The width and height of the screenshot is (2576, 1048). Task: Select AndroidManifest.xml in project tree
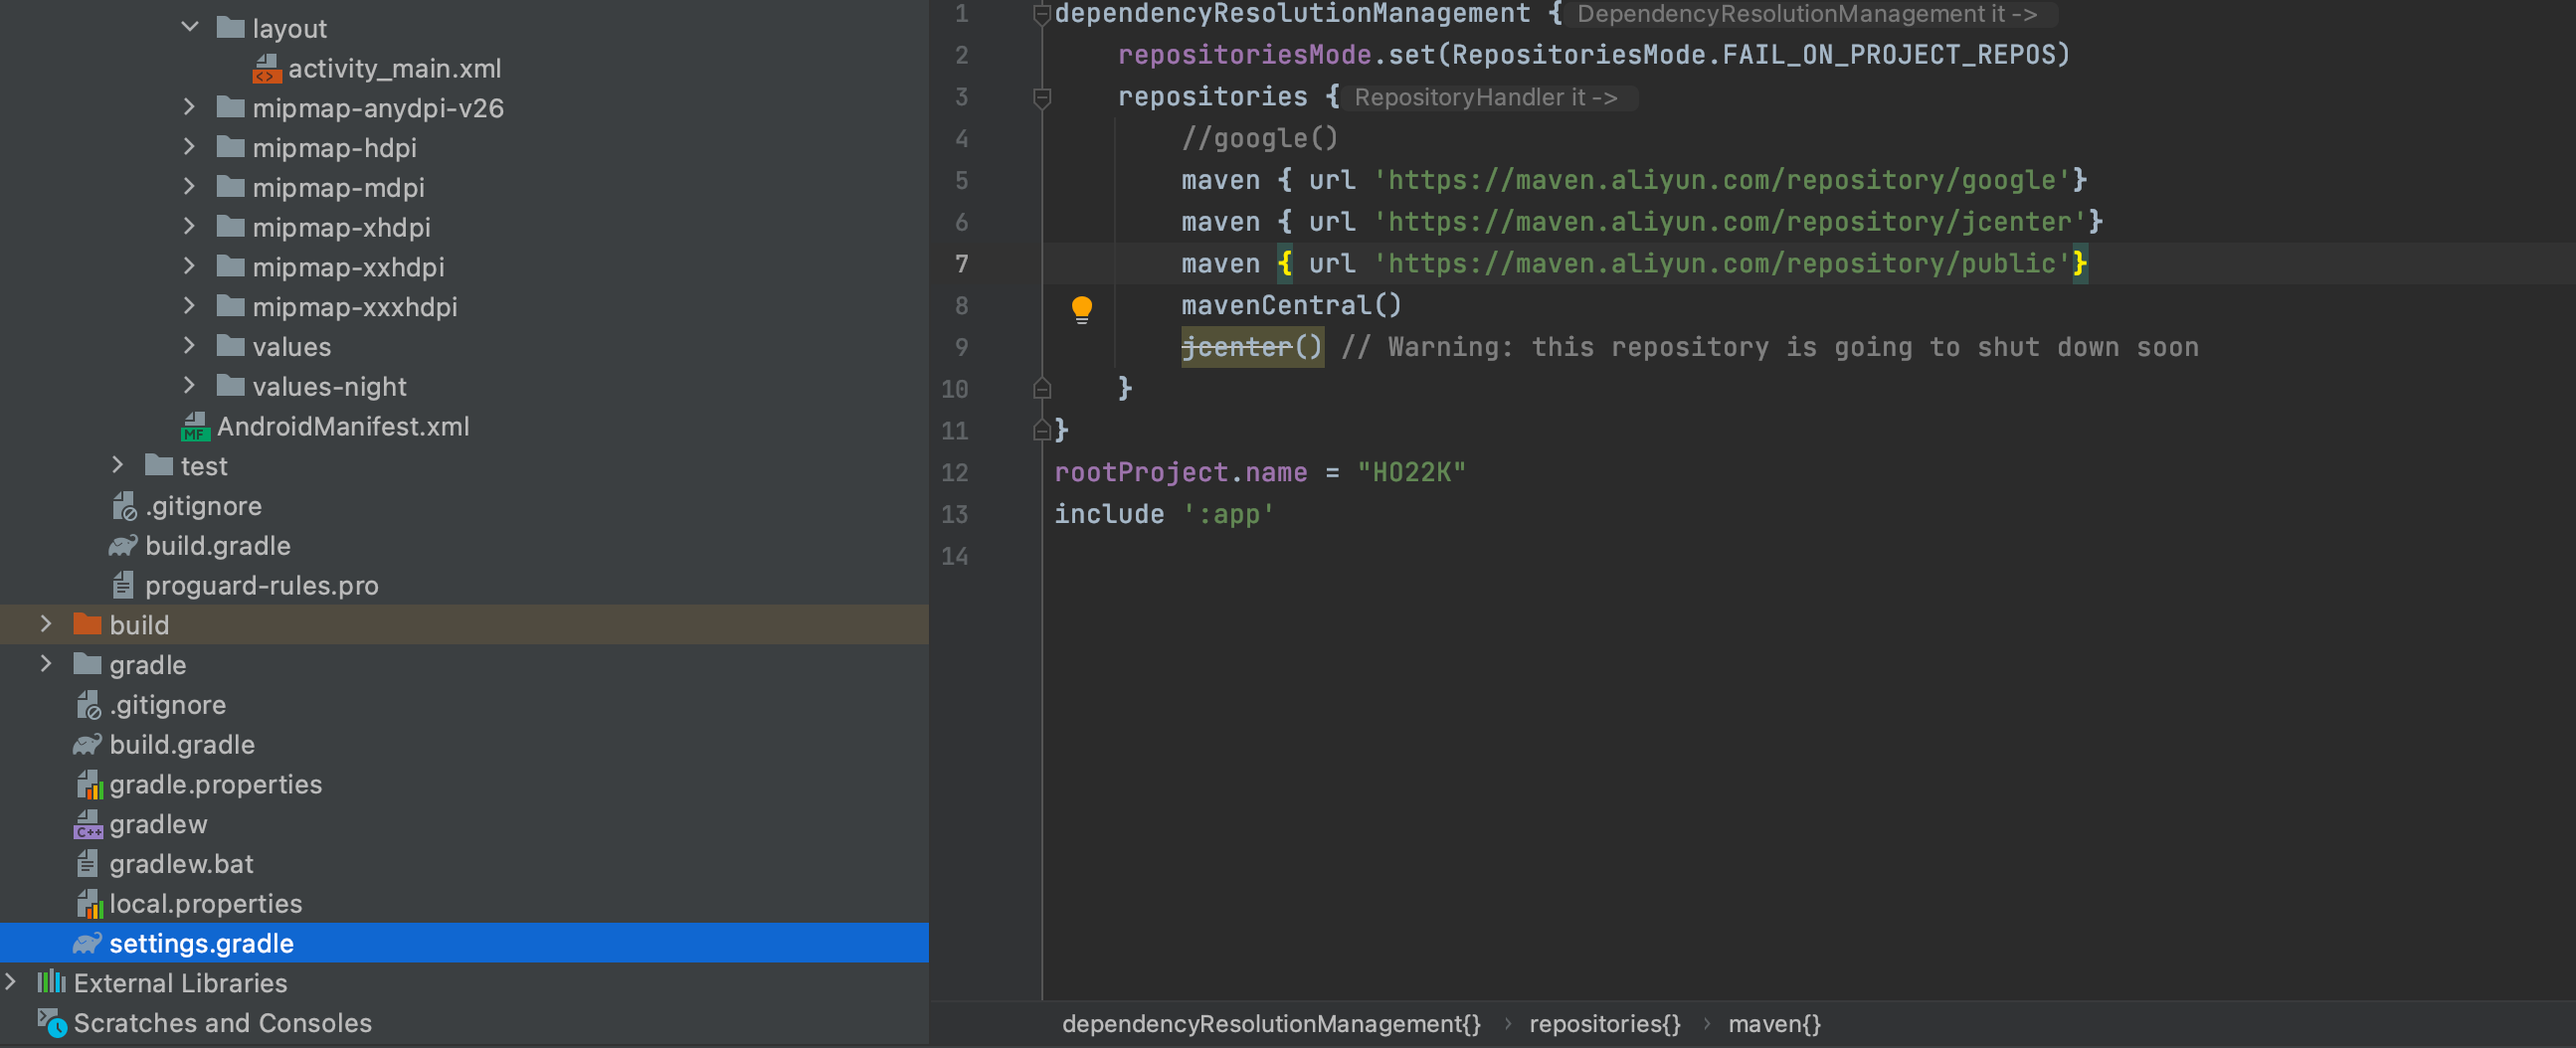[343, 426]
